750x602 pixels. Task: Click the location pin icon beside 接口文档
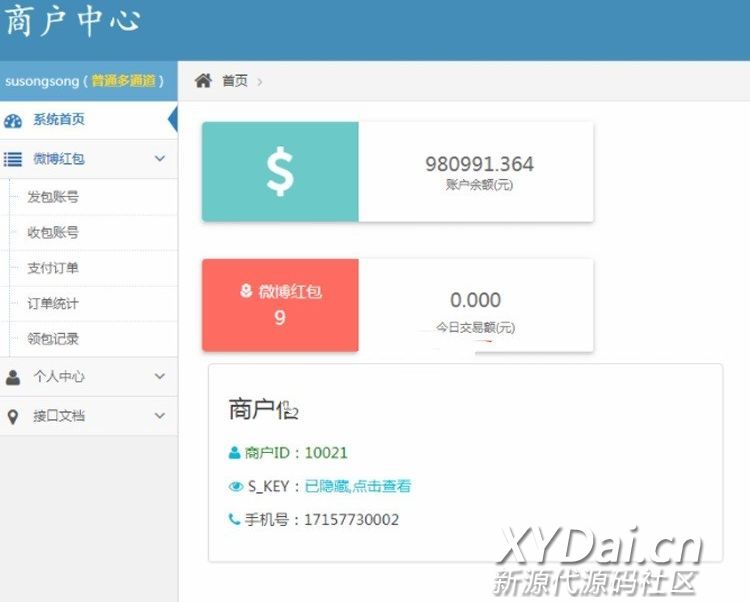tap(13, 417)
